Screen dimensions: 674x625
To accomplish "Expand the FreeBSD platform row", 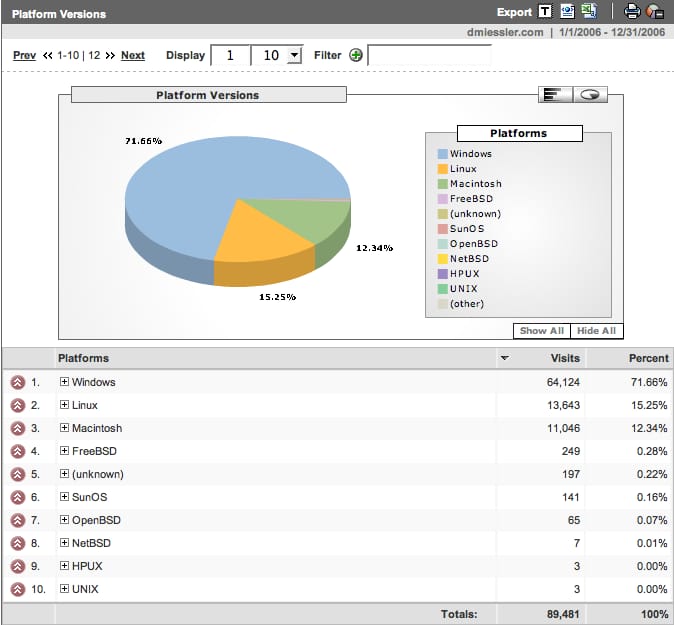I will click(64, 451).
